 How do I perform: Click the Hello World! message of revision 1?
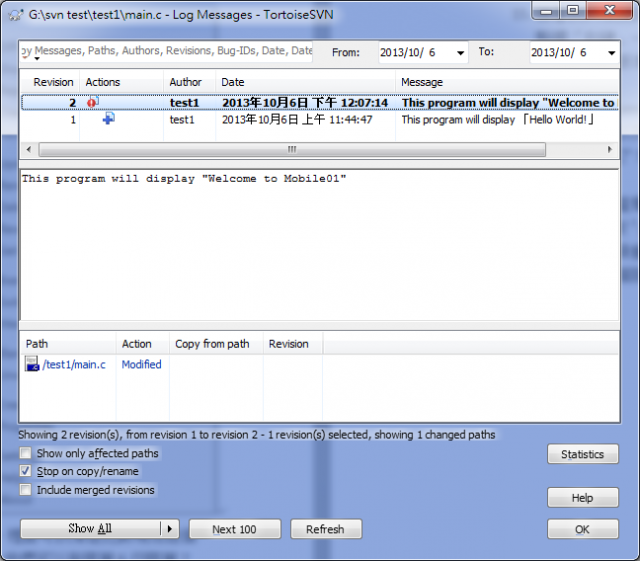tap(498, 120)
